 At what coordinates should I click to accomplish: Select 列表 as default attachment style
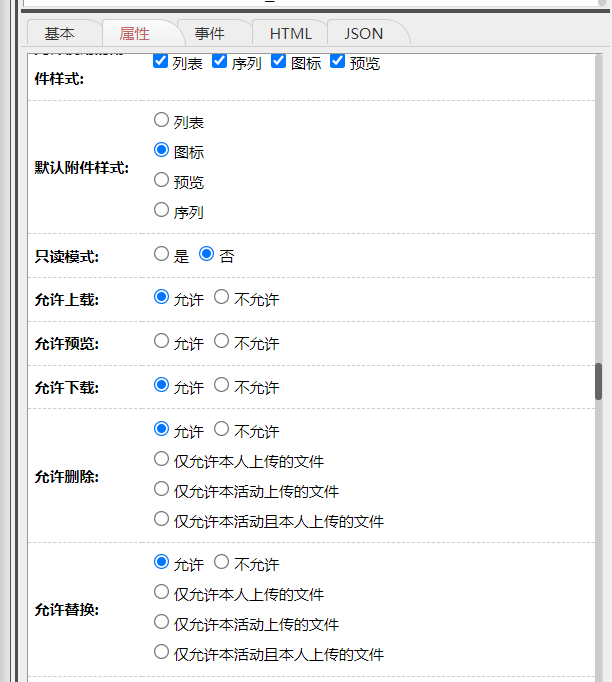[162, 121]
